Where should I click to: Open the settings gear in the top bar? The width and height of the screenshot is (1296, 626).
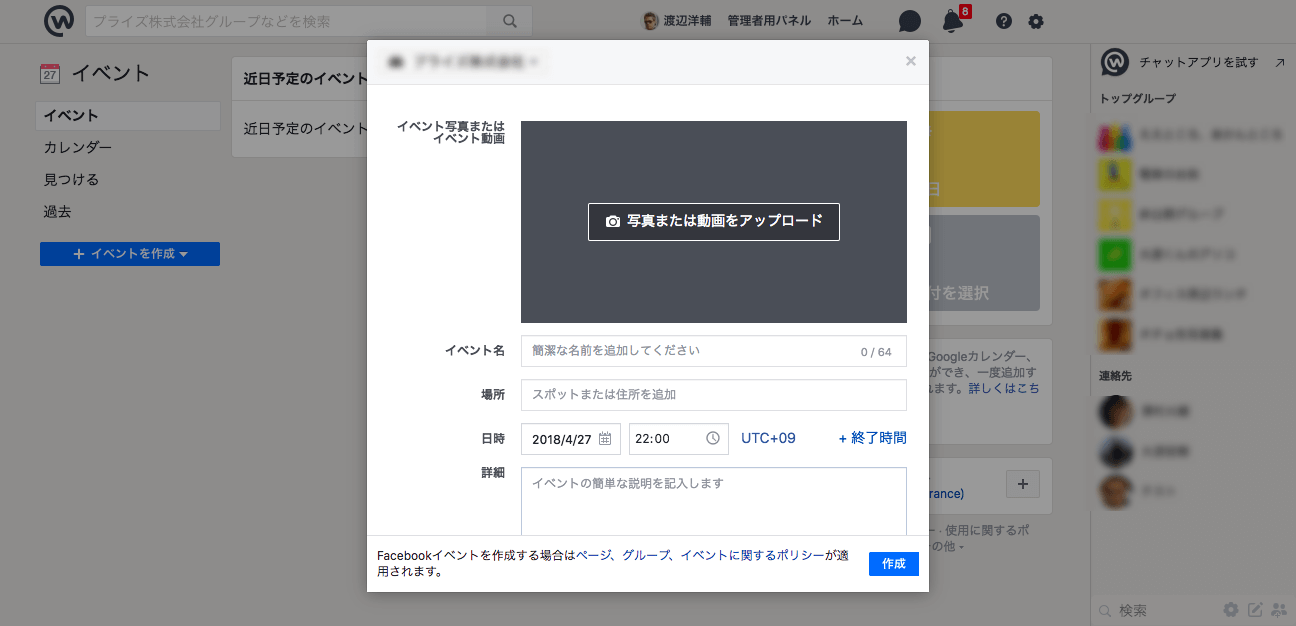coord(1036,20)
